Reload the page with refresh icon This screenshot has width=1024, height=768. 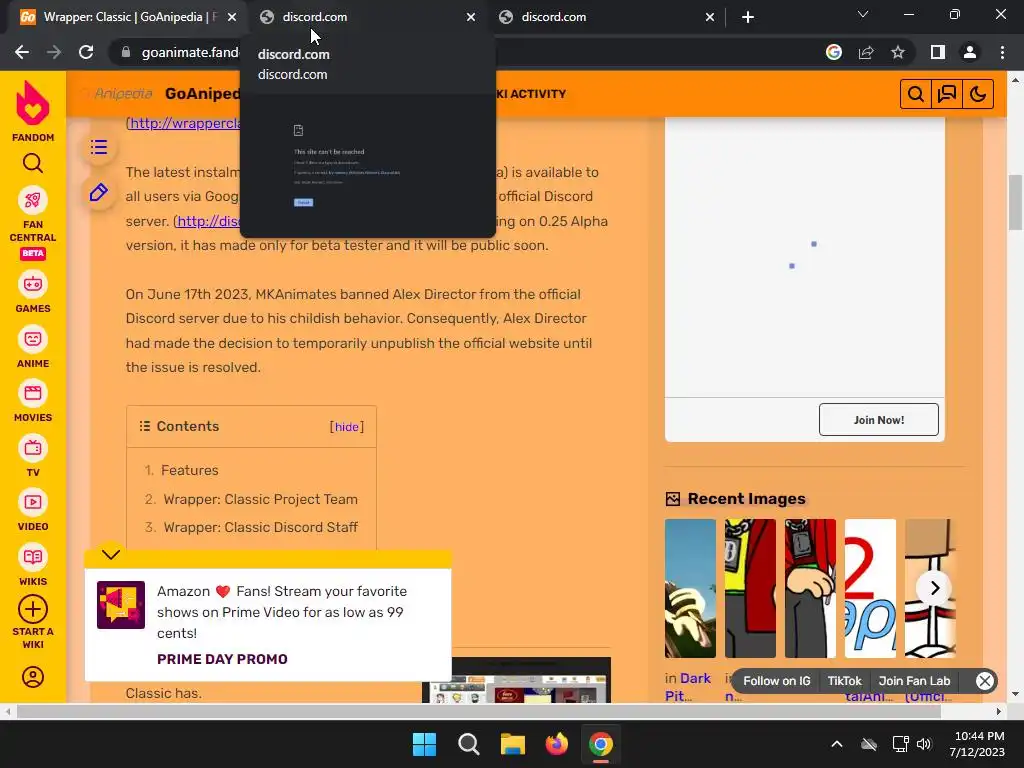[86, 52]
